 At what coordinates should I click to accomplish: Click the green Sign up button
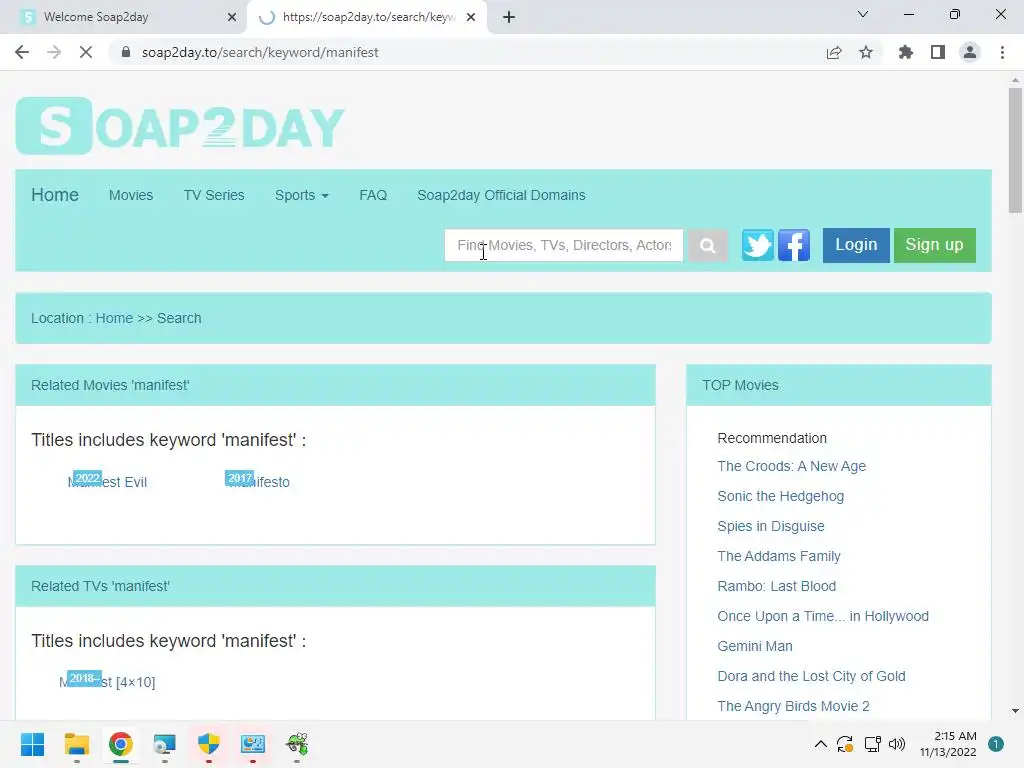coord(935,245)
